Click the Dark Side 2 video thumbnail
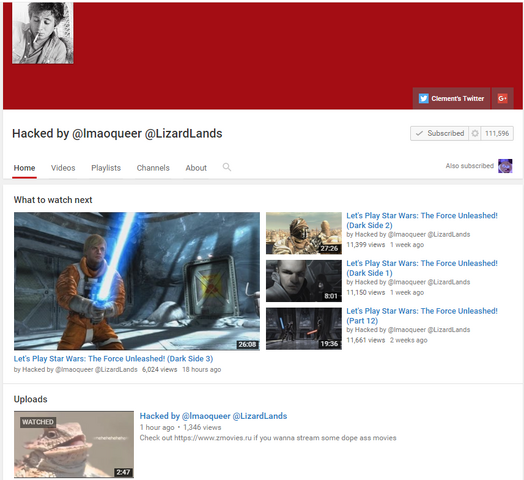The width and height of the screenshot is (524, 480). click(x=304, y=233)
